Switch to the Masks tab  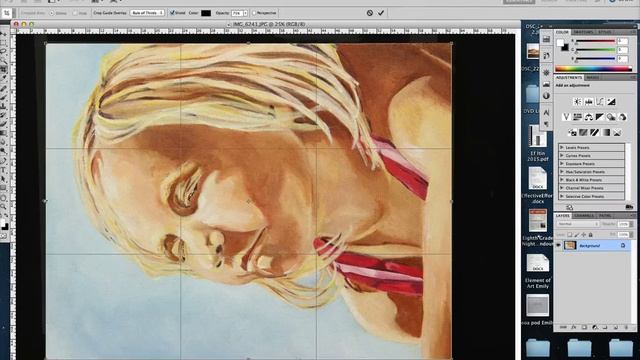[593, 78]
